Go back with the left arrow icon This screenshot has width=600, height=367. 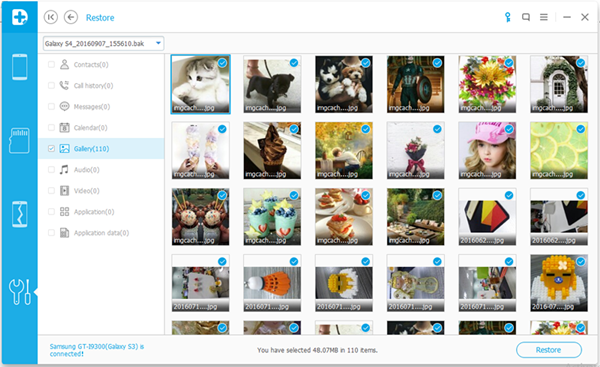point(71,17)
